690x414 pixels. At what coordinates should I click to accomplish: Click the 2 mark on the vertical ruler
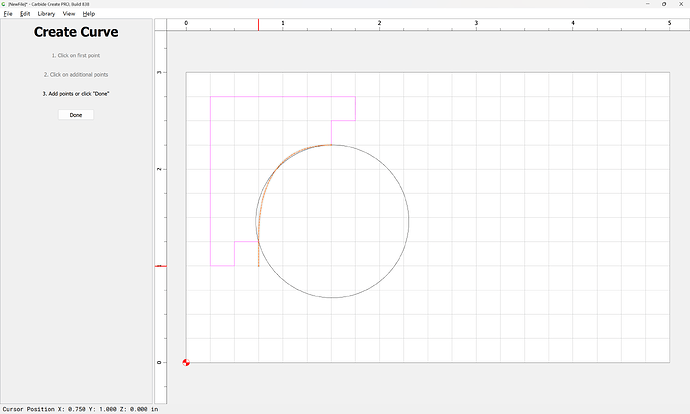pos(159,169)
